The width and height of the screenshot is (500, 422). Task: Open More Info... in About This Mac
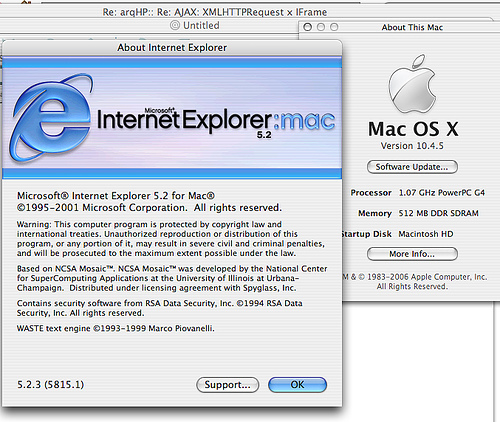412,254
